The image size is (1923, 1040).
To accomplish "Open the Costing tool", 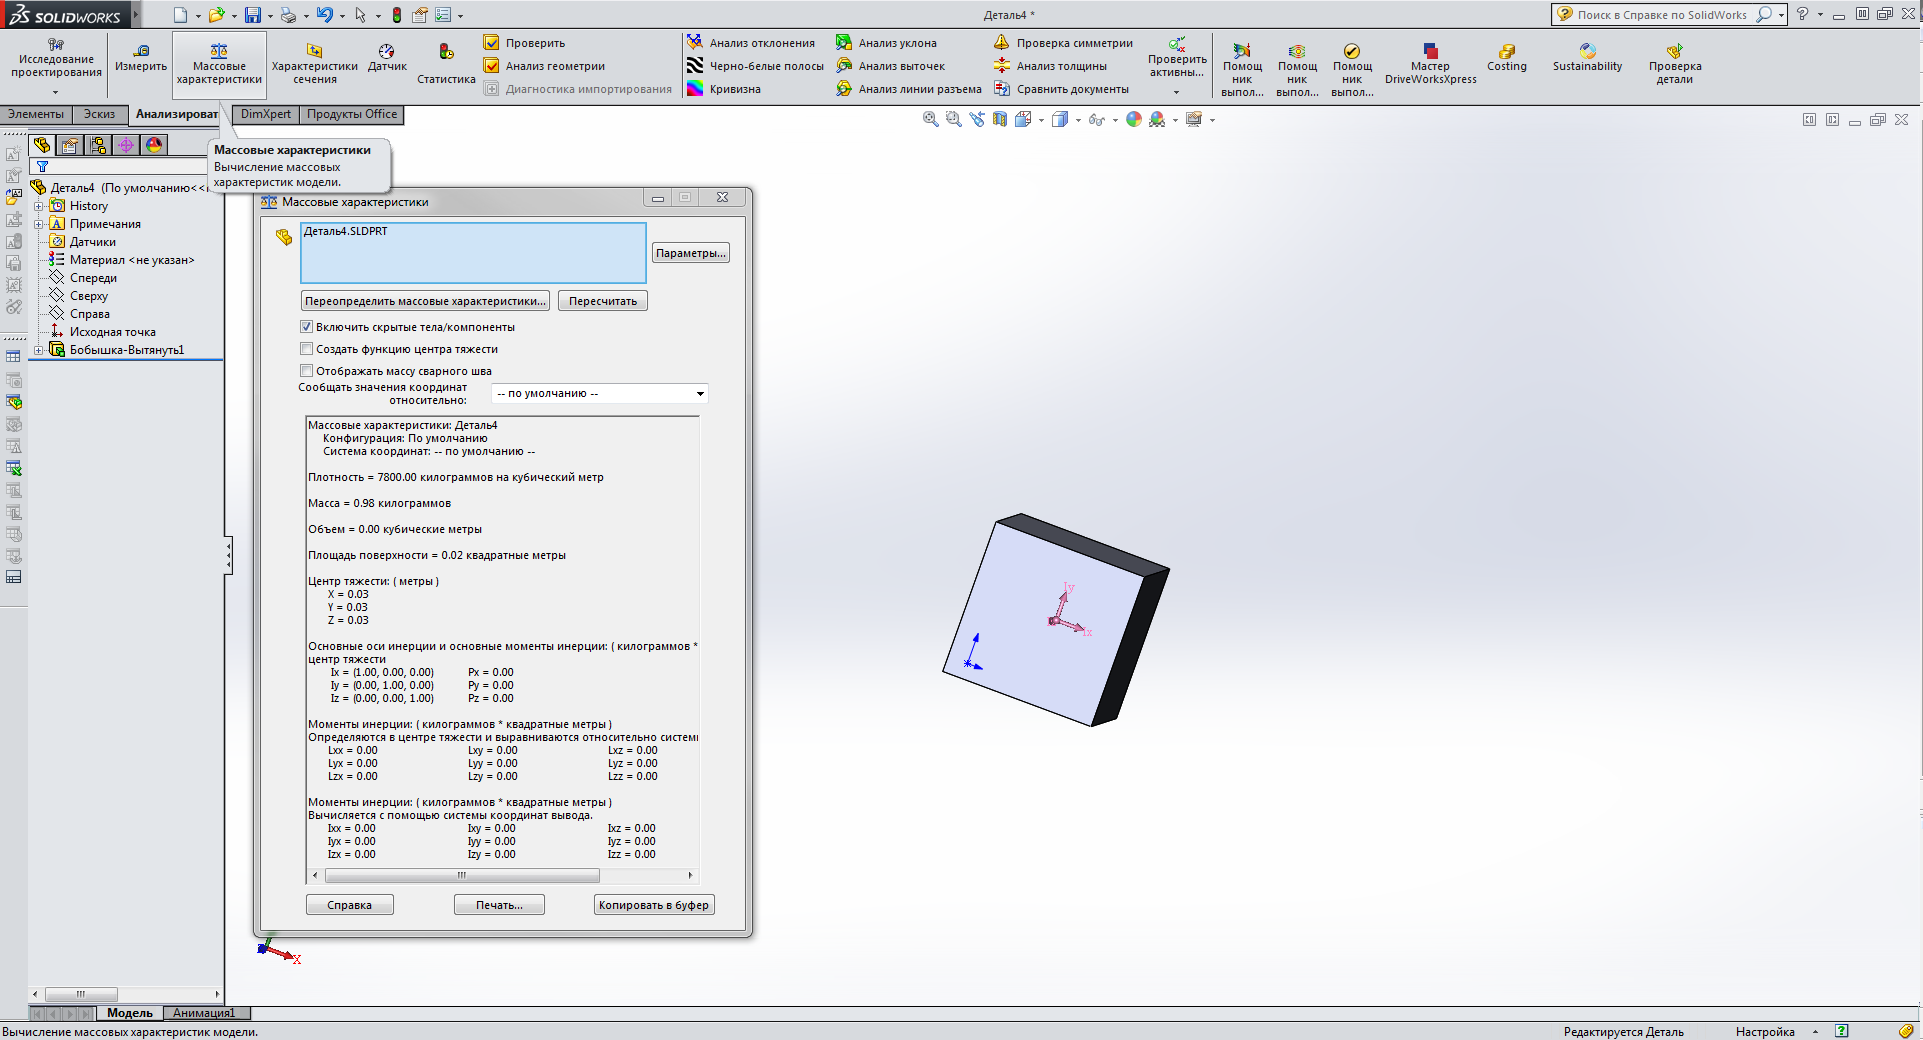I will tap(1506, 58).
